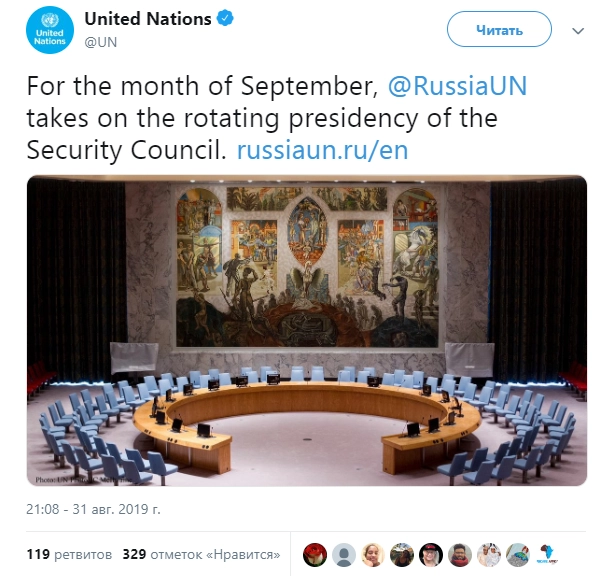The height and width of the screenshot is (576, 604).
Task: Open the @RussiaUN mention
Action: tap(455, 86)
